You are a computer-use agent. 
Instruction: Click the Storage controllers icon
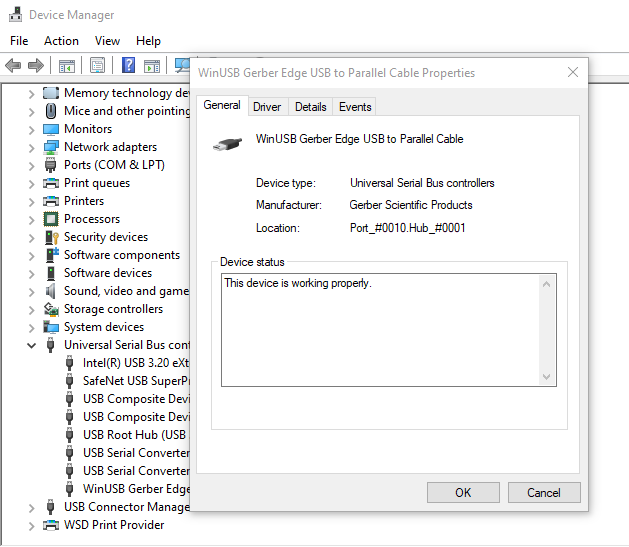pyautogui.click(x=51, y=309)
